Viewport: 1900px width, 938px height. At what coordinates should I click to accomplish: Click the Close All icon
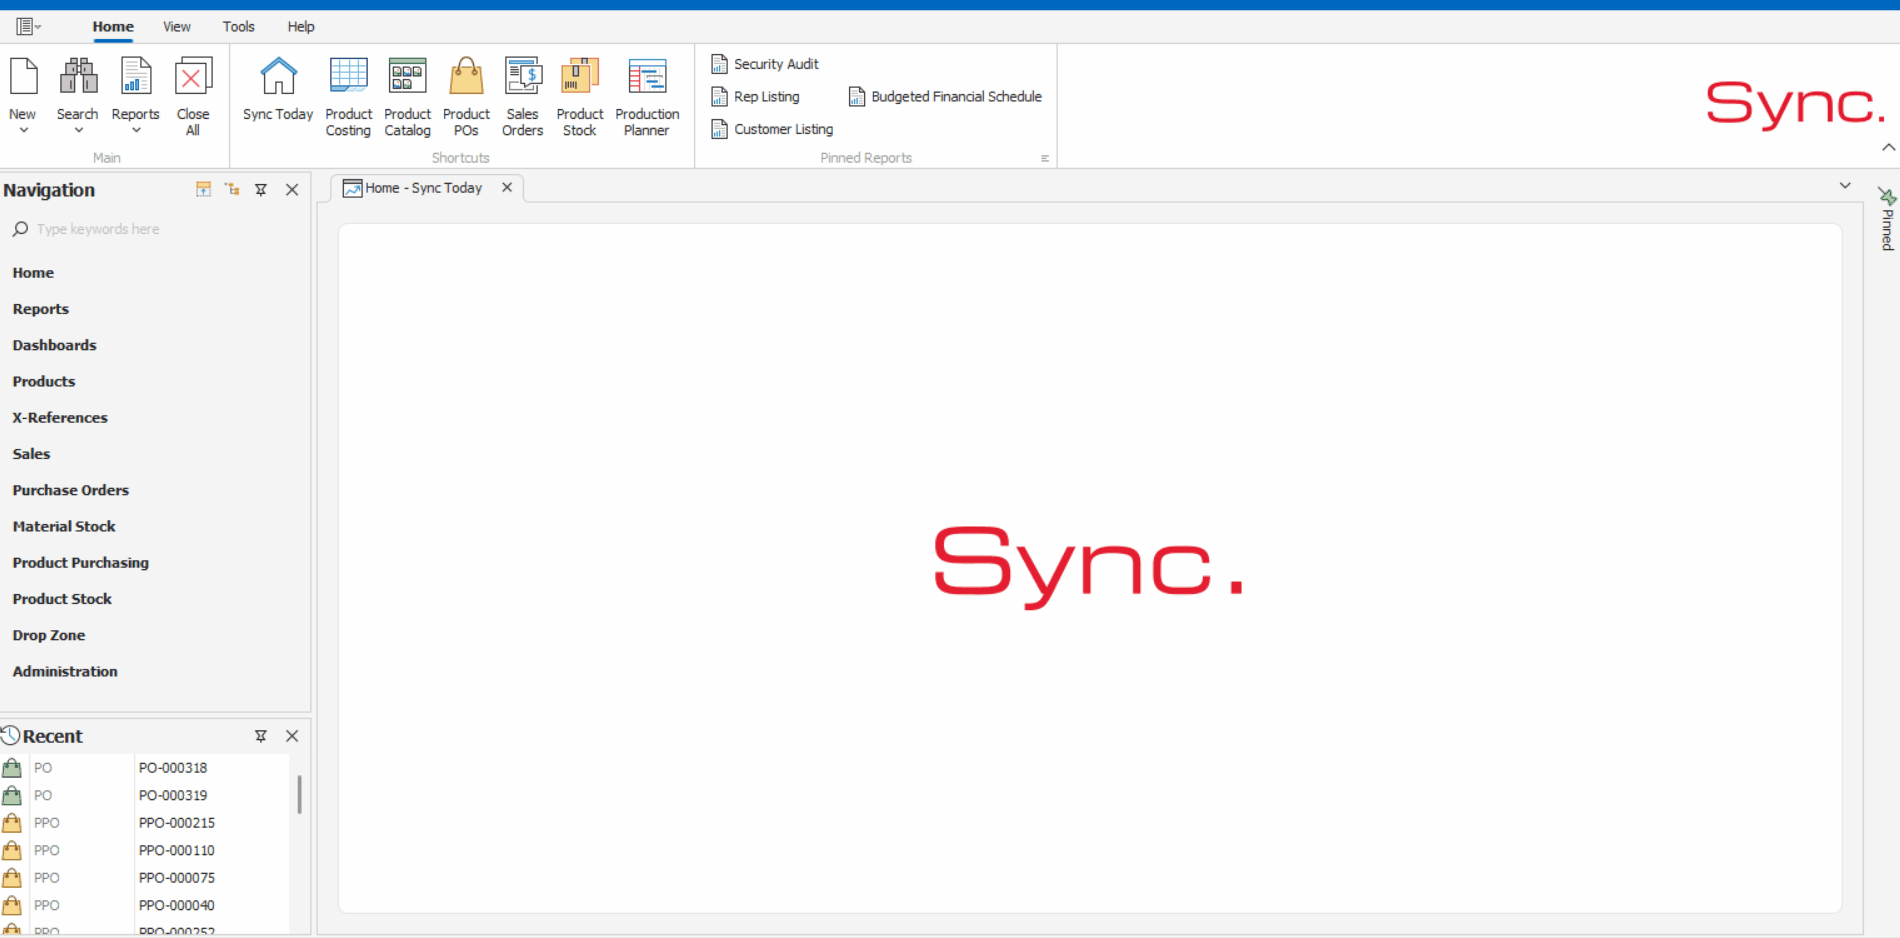193,77
